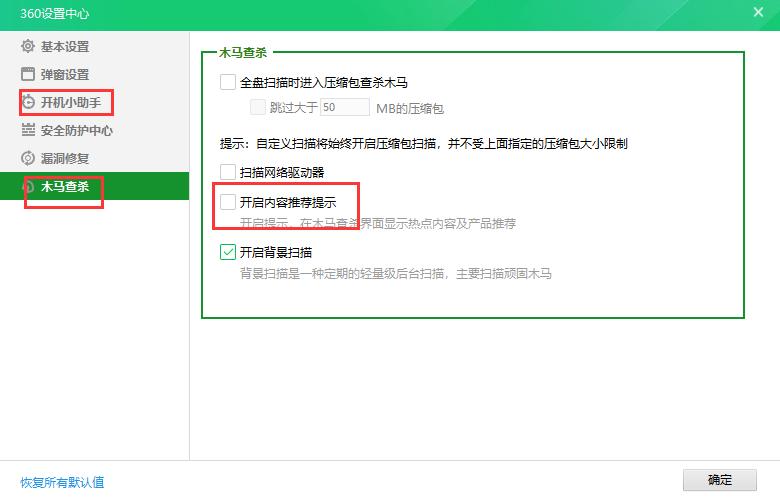Viewport: 780px width, 500px height.
Task: Check the 扫描网络驱动器 option
Action: [x=228, y=172]
